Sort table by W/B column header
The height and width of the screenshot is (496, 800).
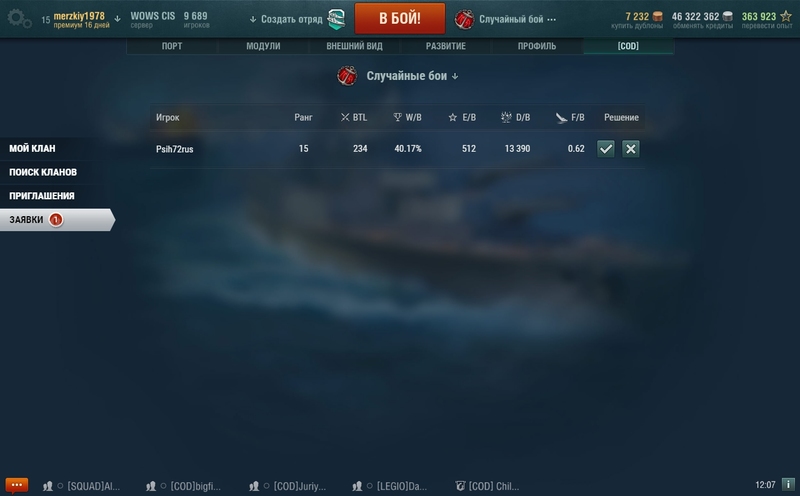tap(408, 117)
